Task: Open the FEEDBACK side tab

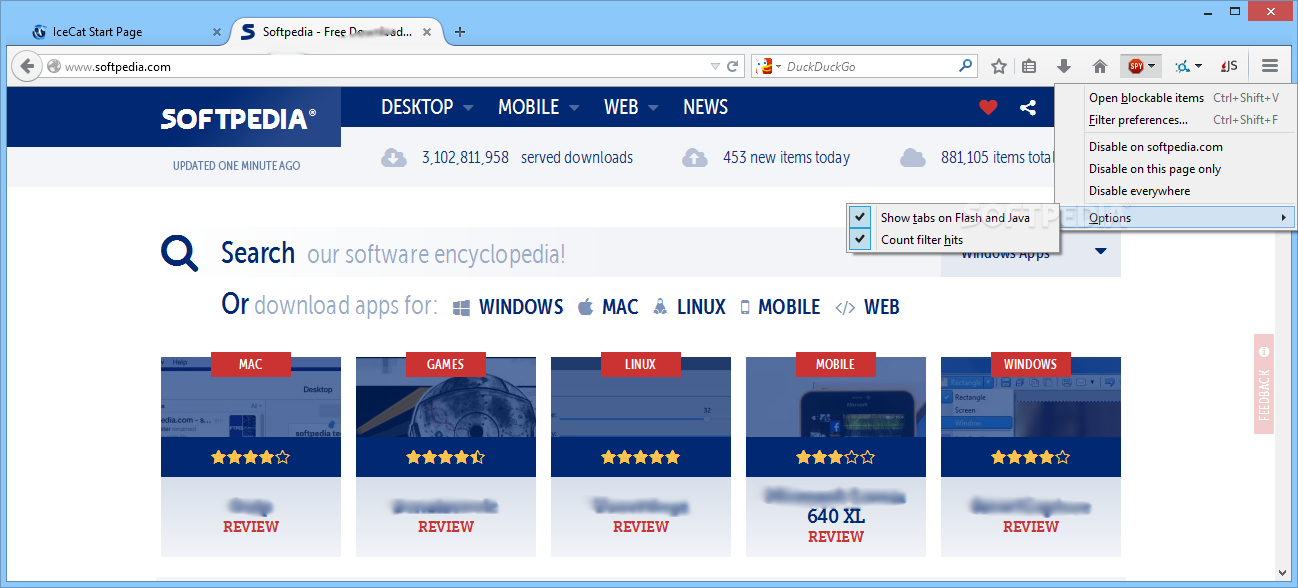Action: tap(1264, 384)
